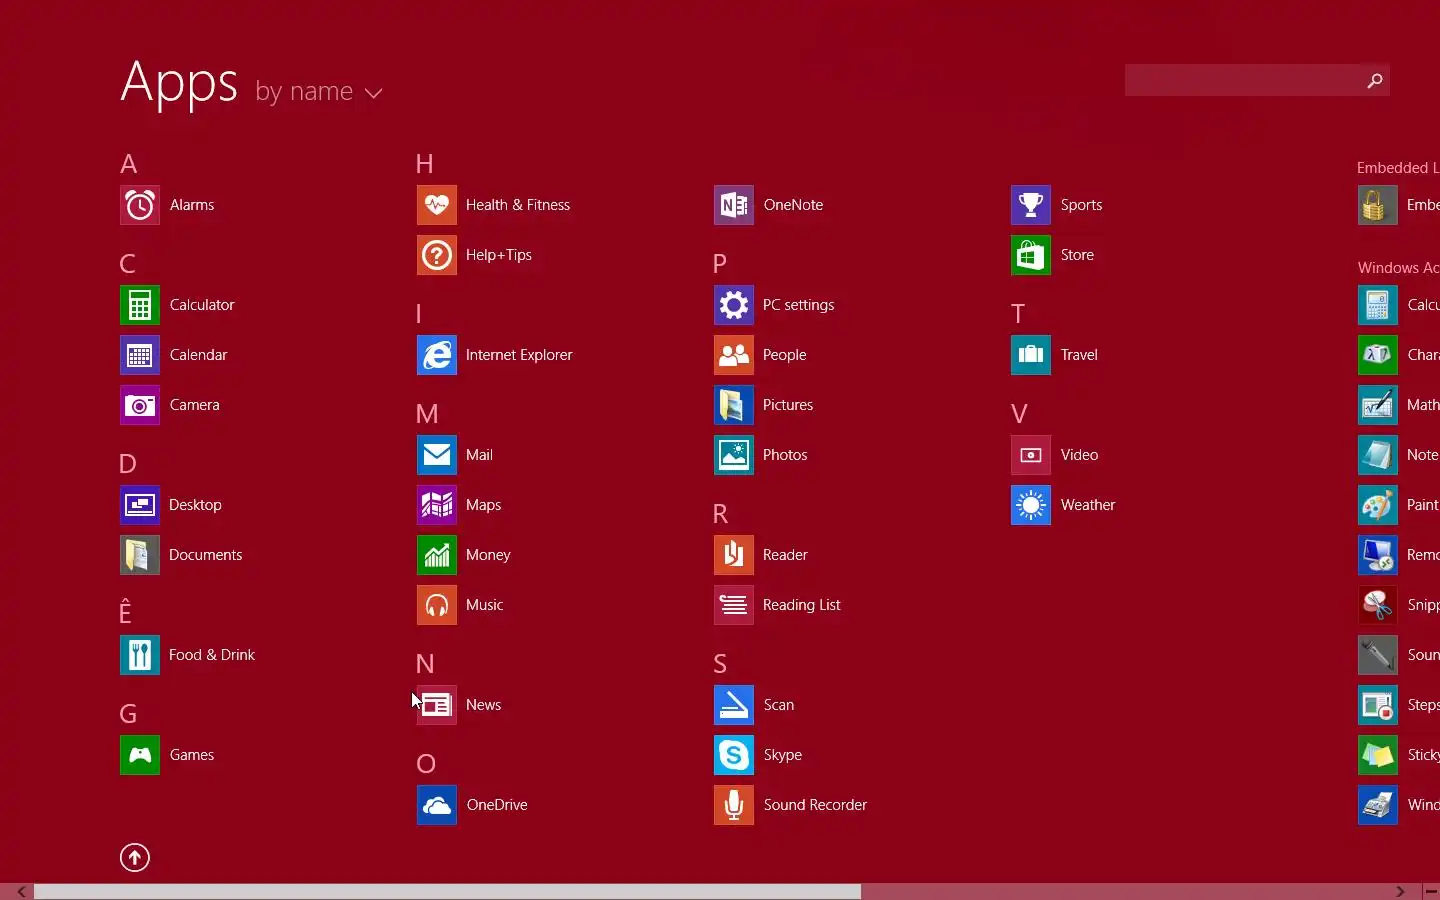Launch the Photos app icon
The height and width of the screenshot is (900, 1440).
tap(734, 455)
